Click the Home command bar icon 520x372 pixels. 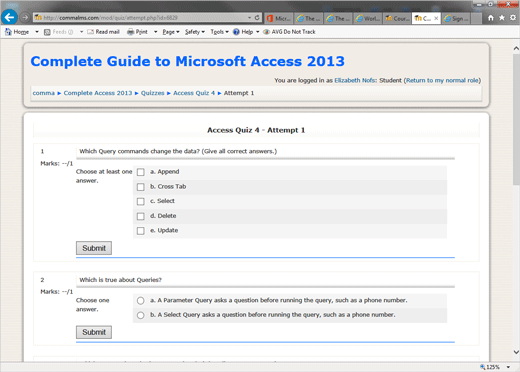(8, 32)
